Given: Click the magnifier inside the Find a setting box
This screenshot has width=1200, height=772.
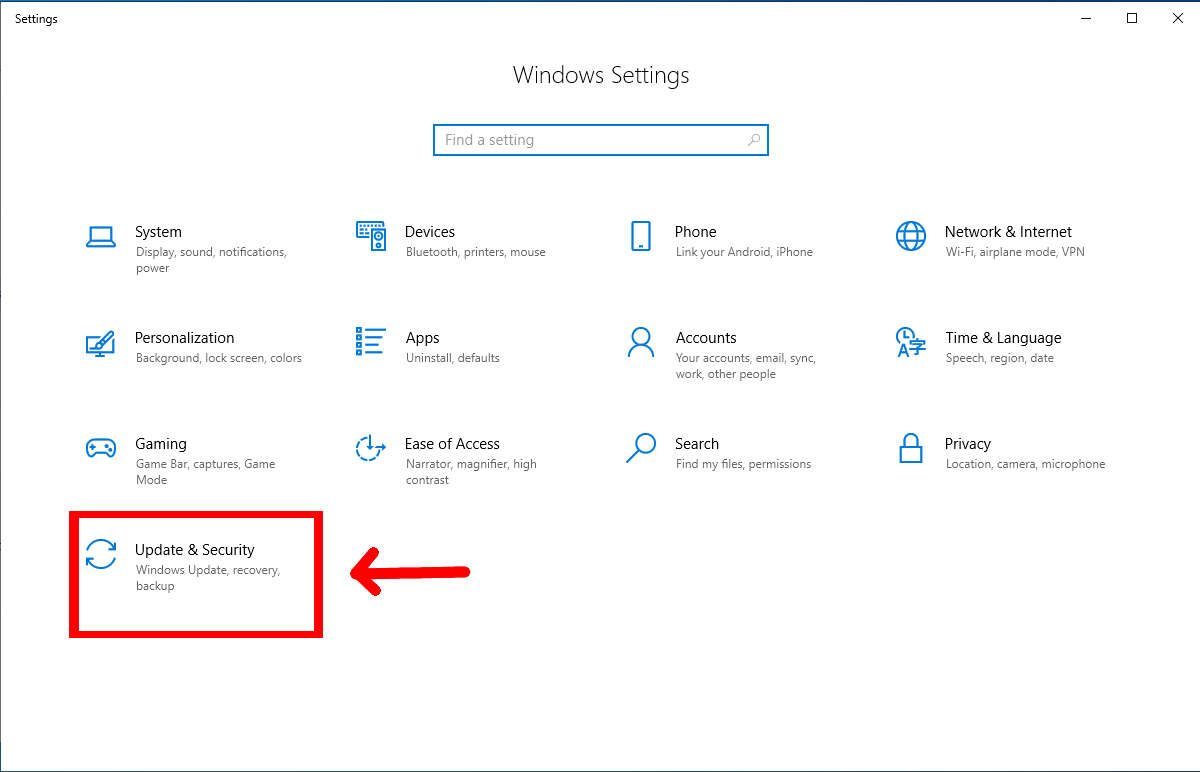Looking at the screenshot, I should tap(754, 140).
